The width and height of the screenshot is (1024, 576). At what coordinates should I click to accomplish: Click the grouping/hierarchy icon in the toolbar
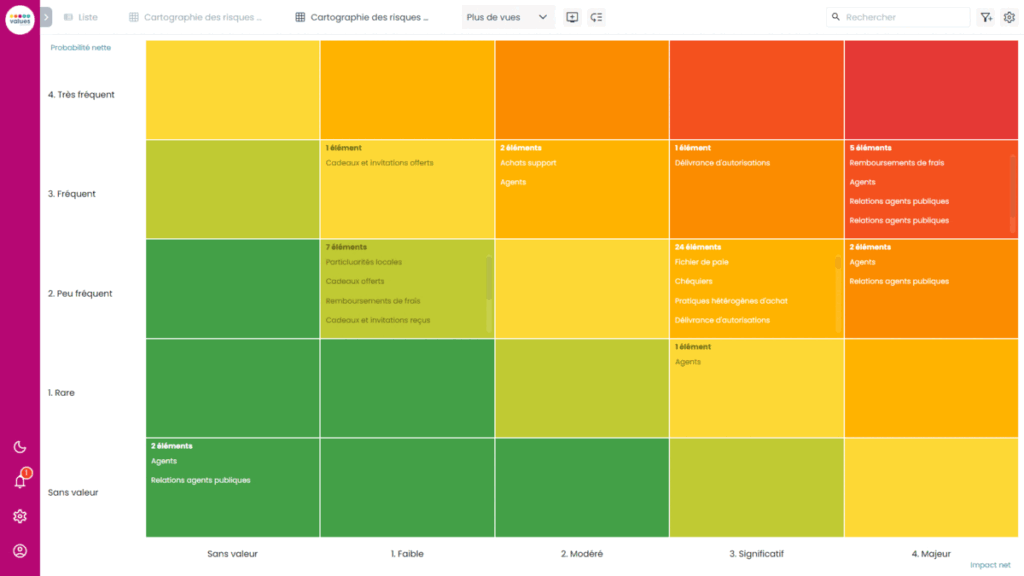pyautogui.click(x=596, y=17)
